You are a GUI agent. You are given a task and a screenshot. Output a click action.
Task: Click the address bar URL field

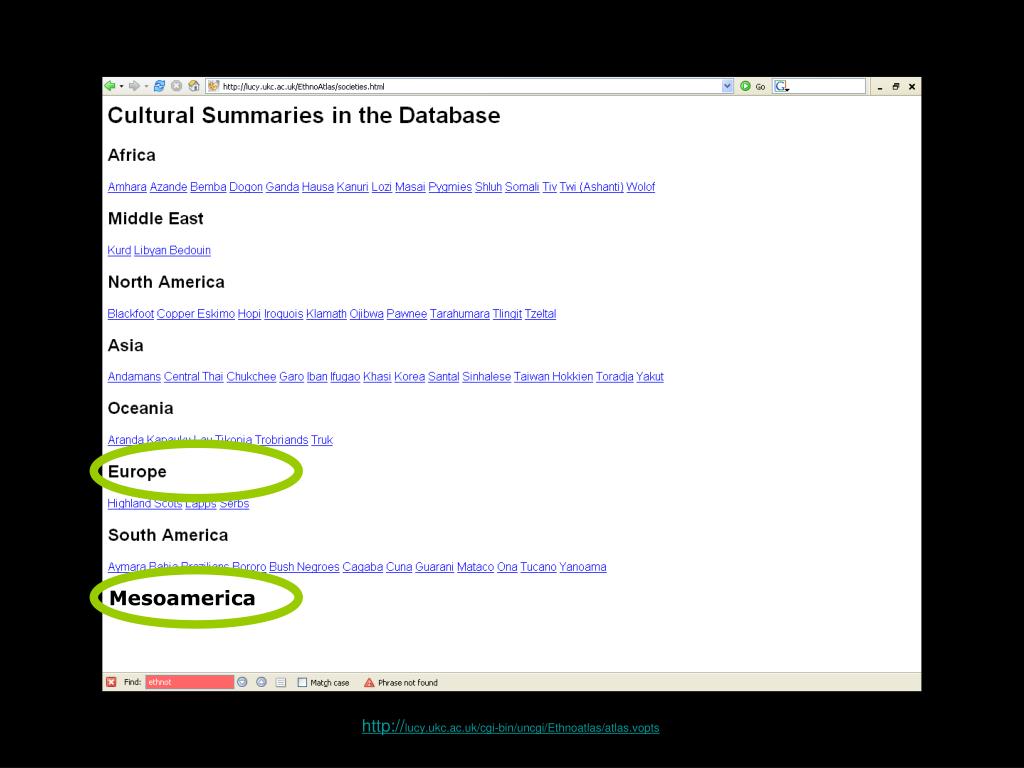tap(470, 86)
